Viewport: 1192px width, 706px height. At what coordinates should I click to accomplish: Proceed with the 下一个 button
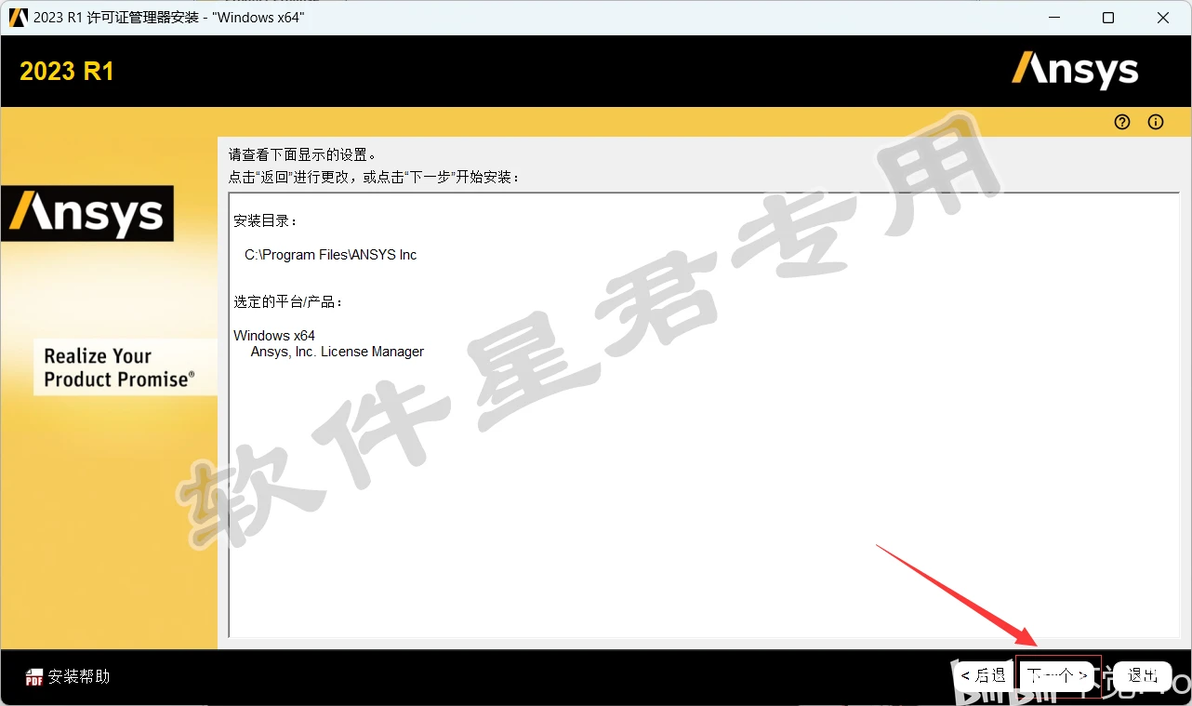(1057, 675)
